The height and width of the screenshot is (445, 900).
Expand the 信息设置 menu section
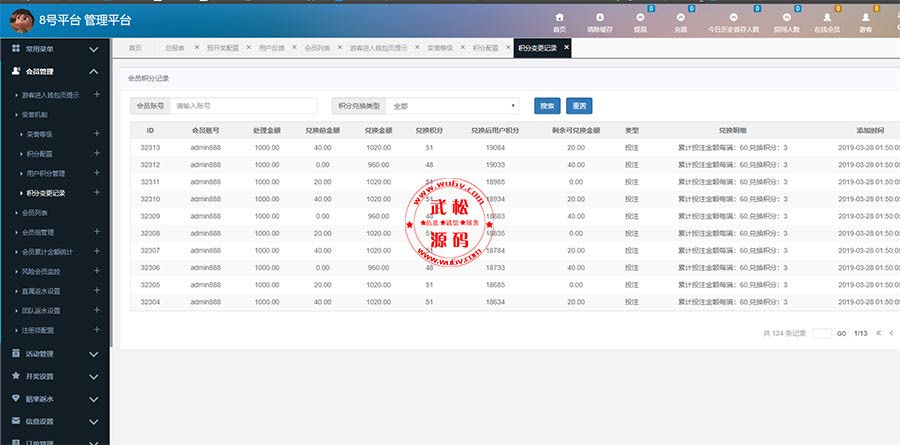pyautogui.click(x=55, y=421)
